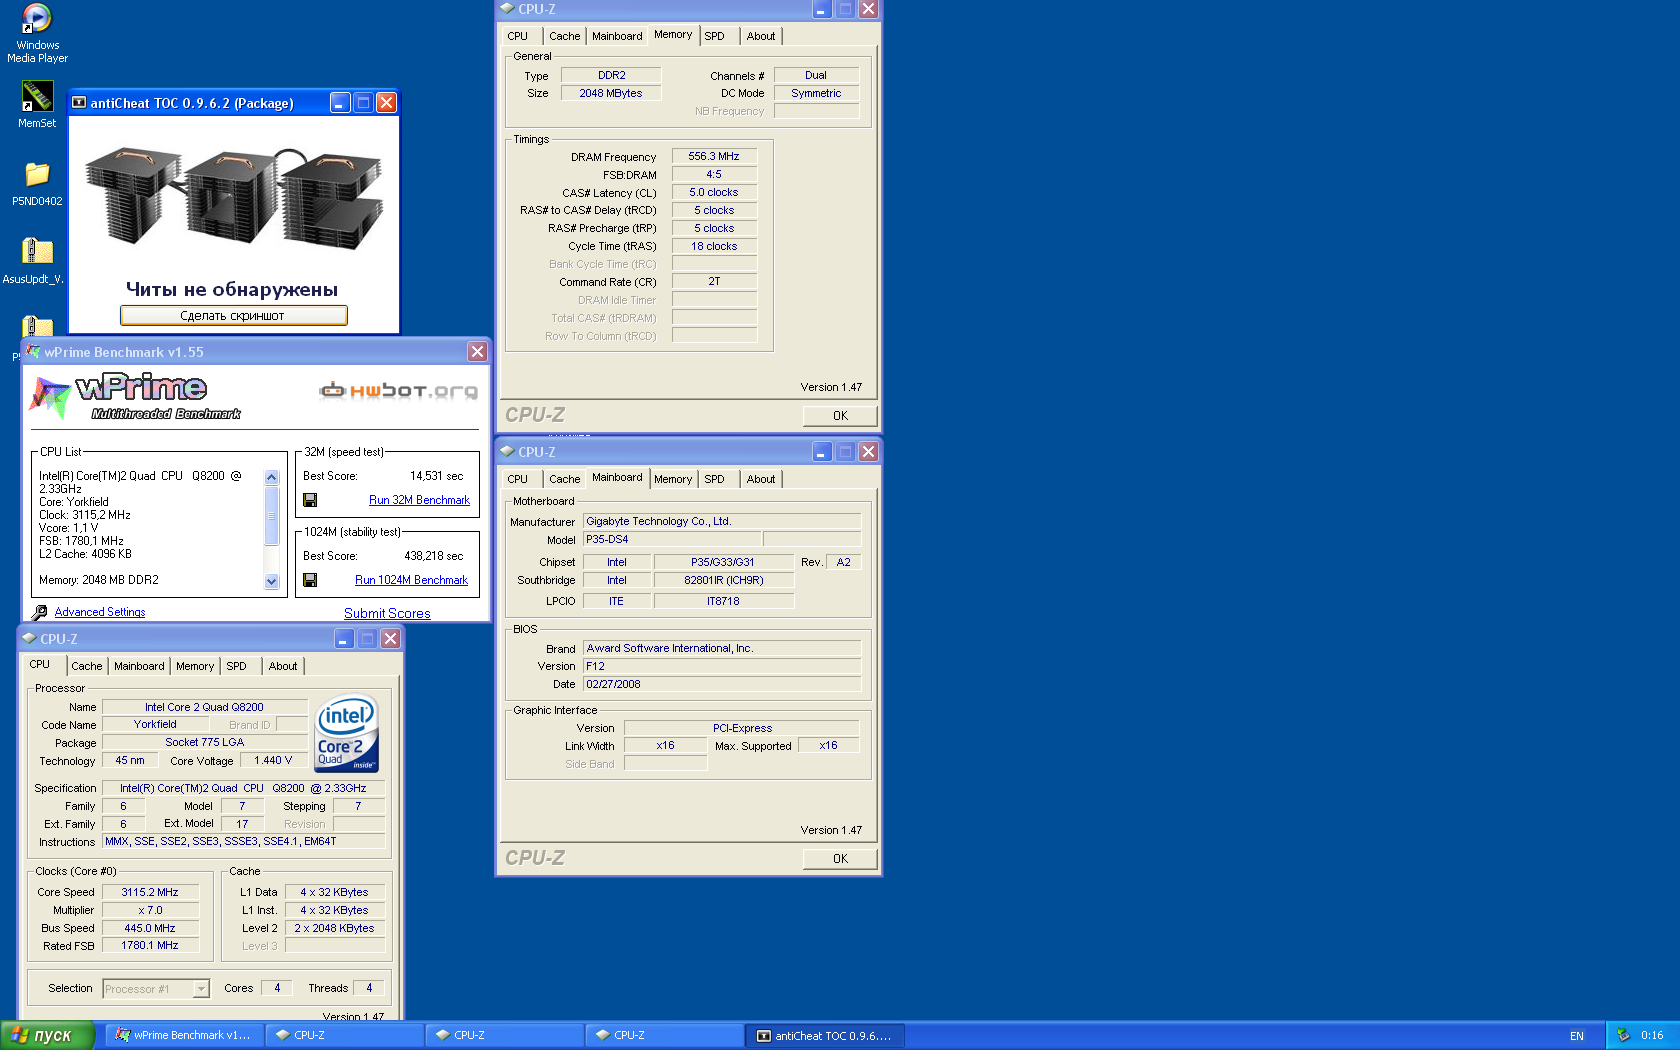Screen dimensions: 1680x1050
Task: Open Cache tab in bottom-left CPU-Z window
Action: (87, 666)
